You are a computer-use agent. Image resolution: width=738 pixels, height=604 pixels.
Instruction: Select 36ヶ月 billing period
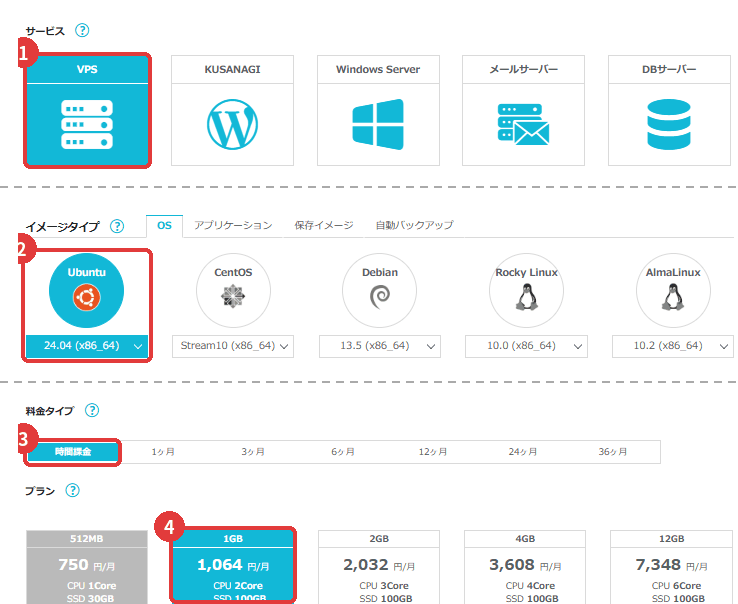pos(613,452)
